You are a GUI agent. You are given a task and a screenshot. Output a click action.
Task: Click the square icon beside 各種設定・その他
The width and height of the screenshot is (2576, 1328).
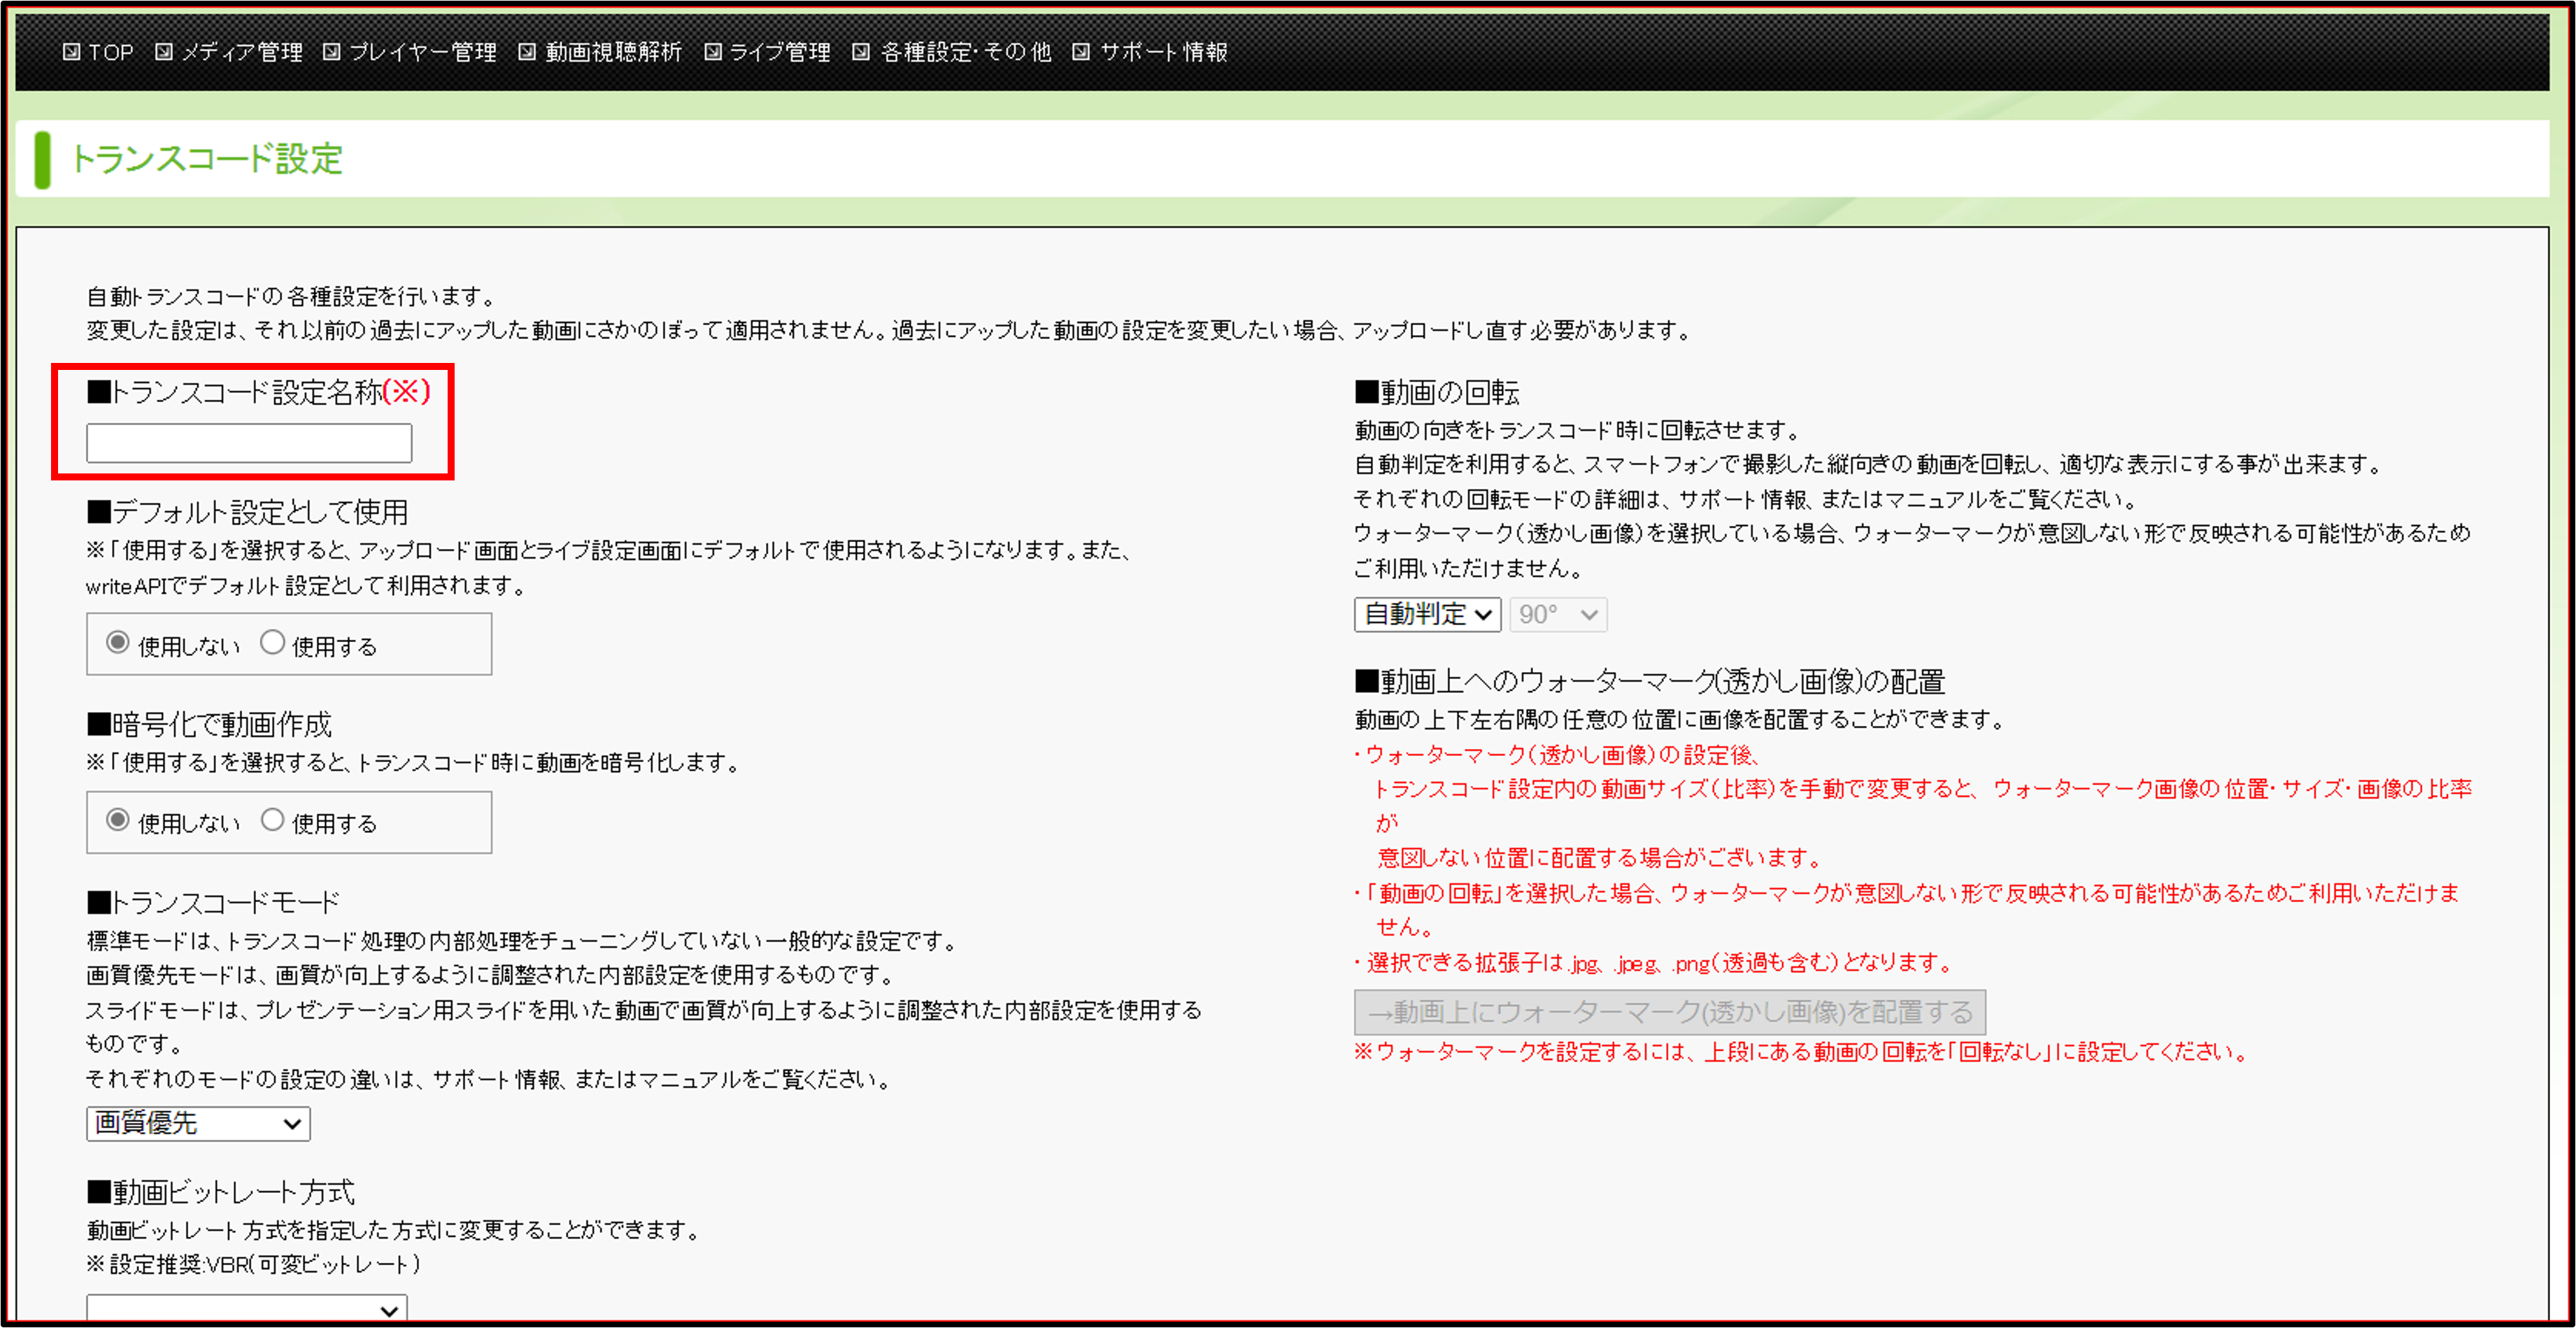tap(861, 52)
